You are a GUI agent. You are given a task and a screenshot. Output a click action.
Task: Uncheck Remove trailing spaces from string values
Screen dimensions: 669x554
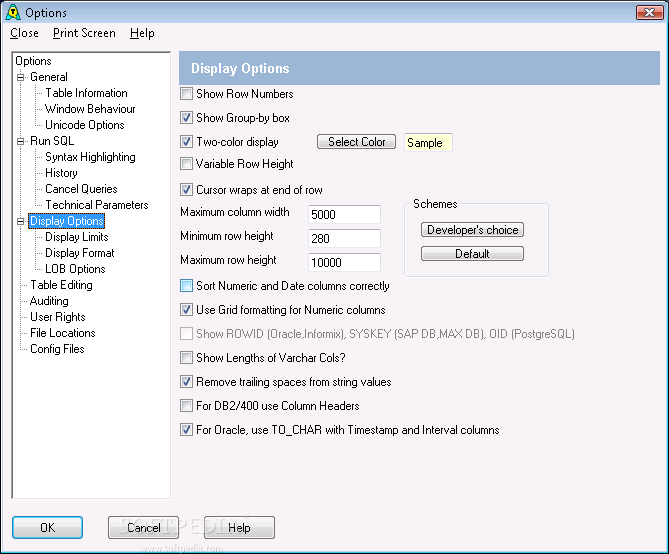click(x=186, y=382)
